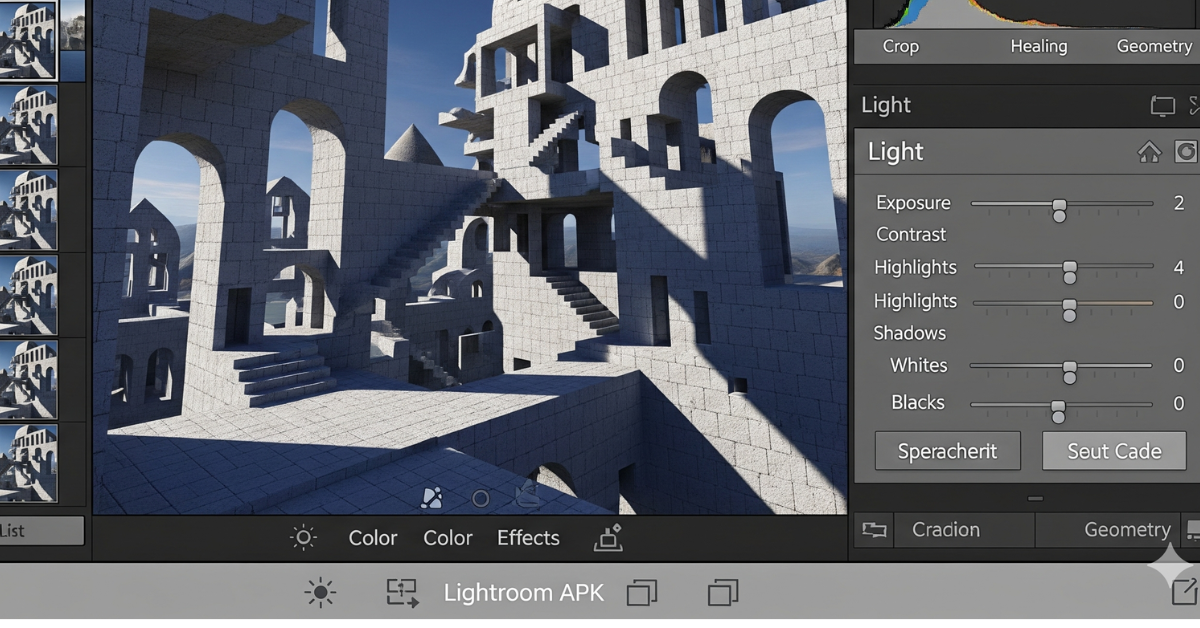This screenshot has width=1200, height=628.
Task: Expand the Geometry panel at bottom right
Action: [x=1127, y=530]
